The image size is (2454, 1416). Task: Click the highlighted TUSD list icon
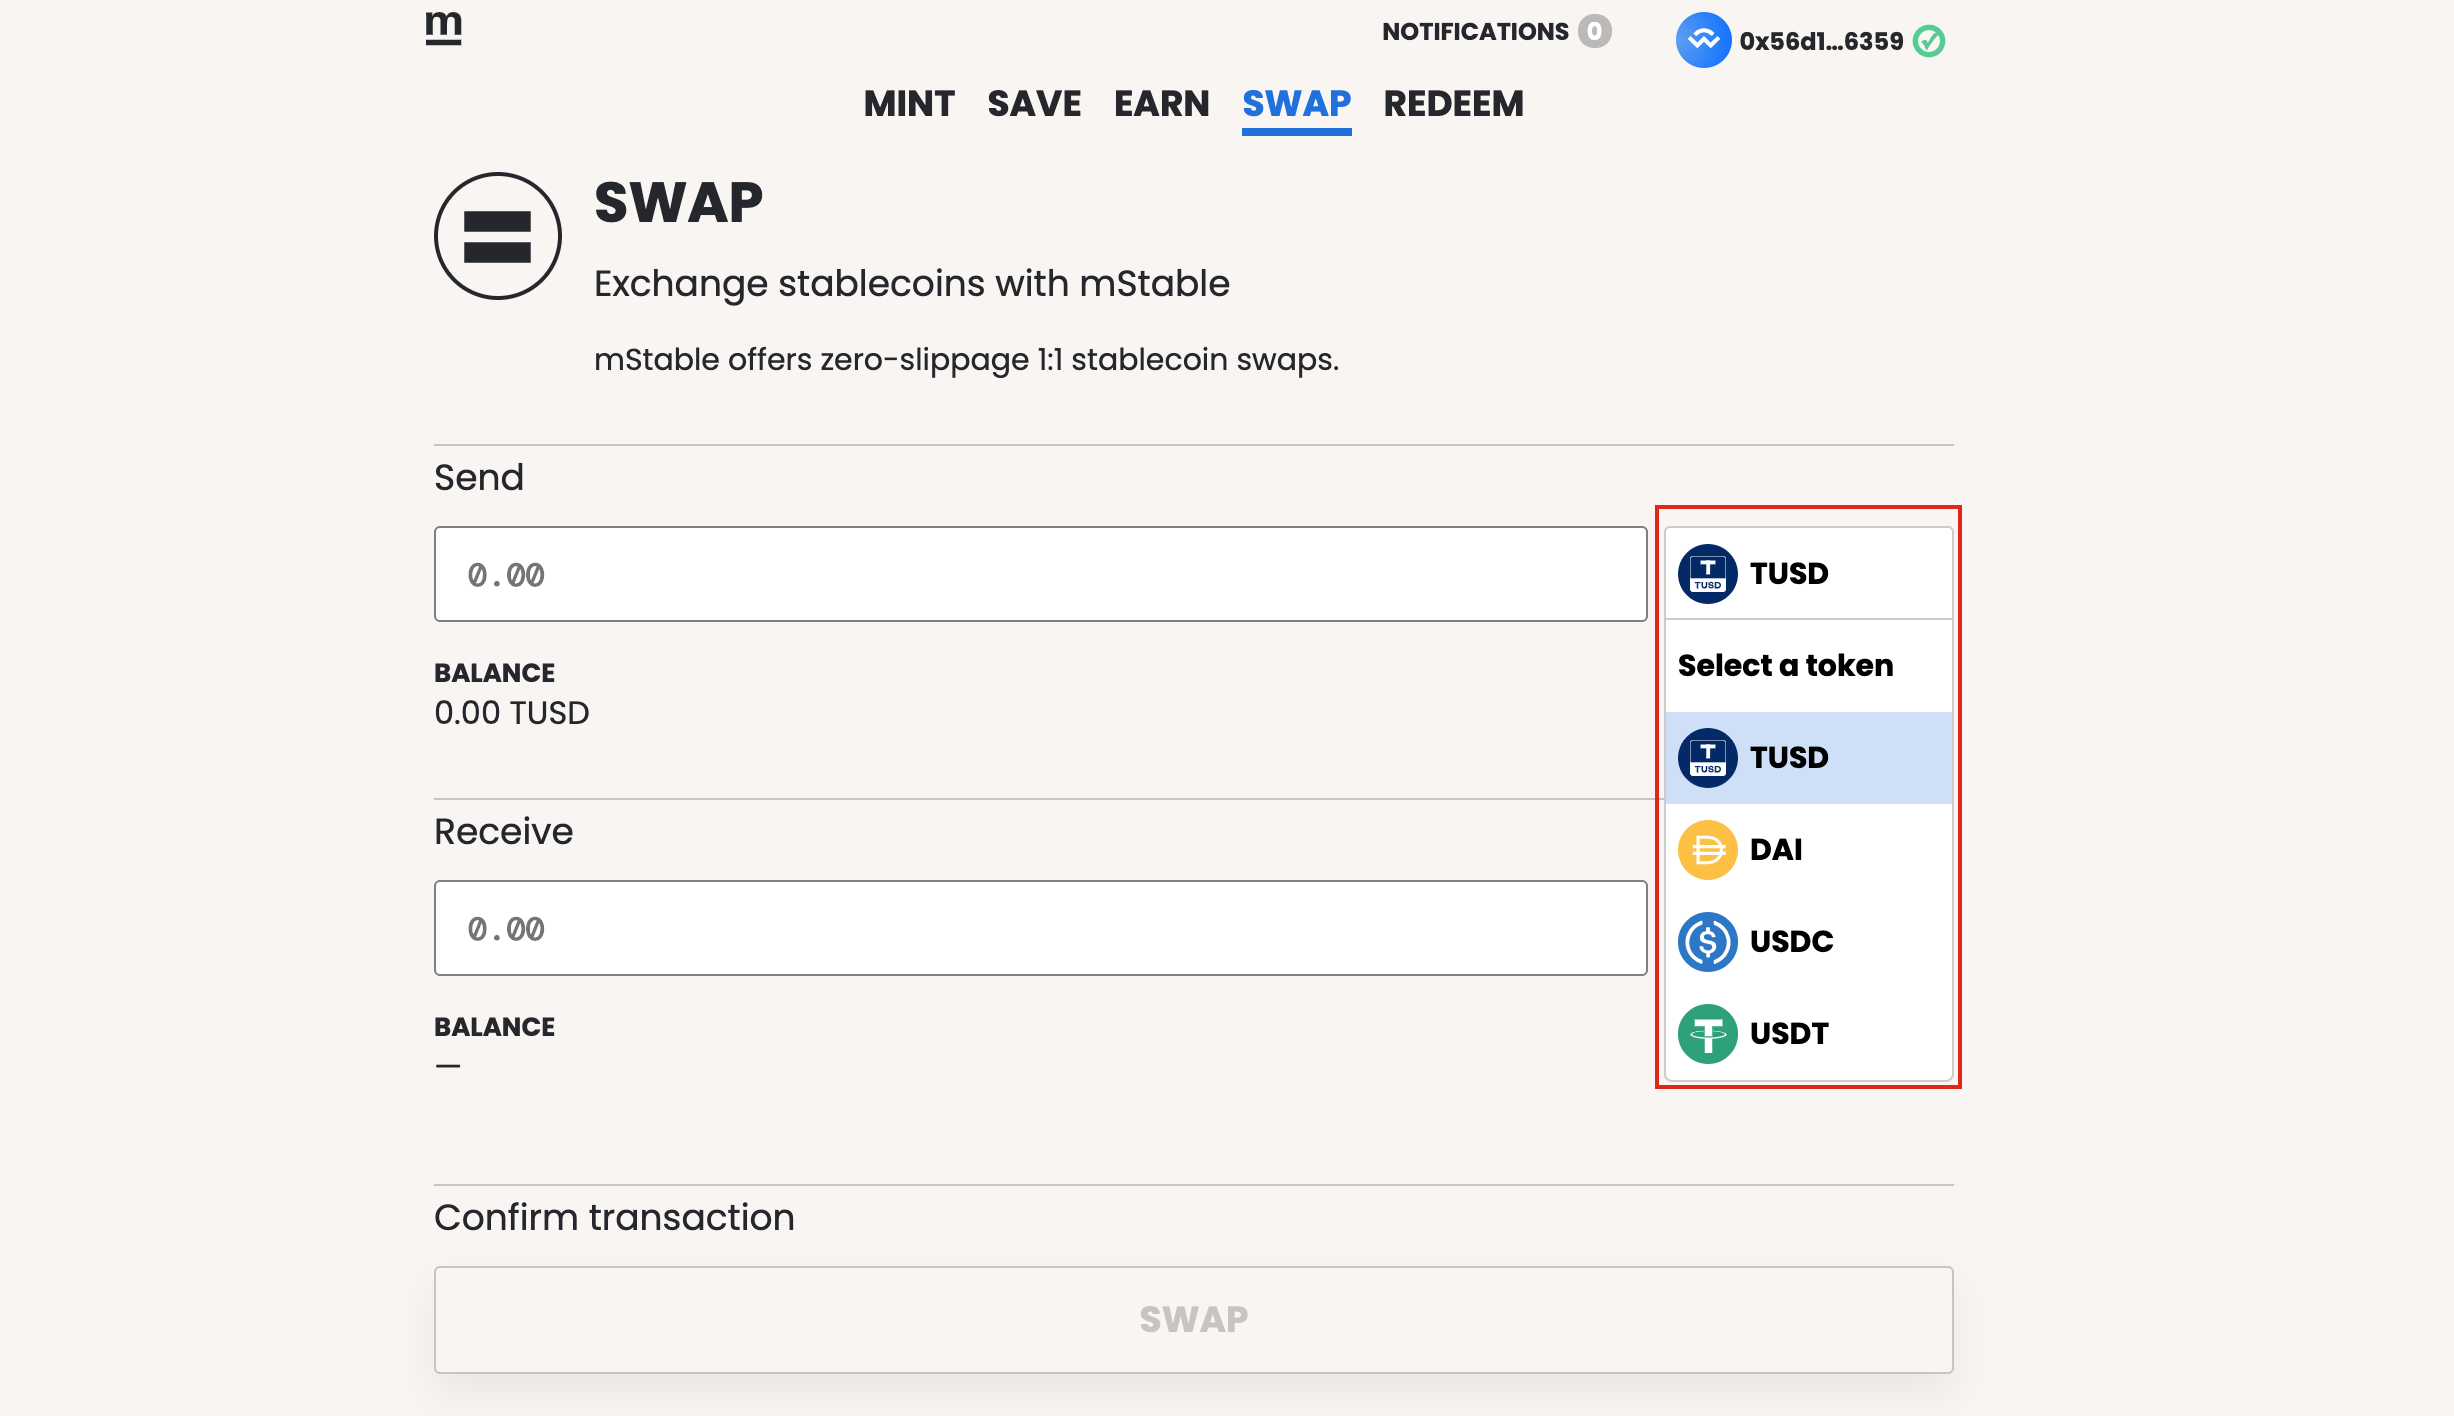click(1707, 758)
